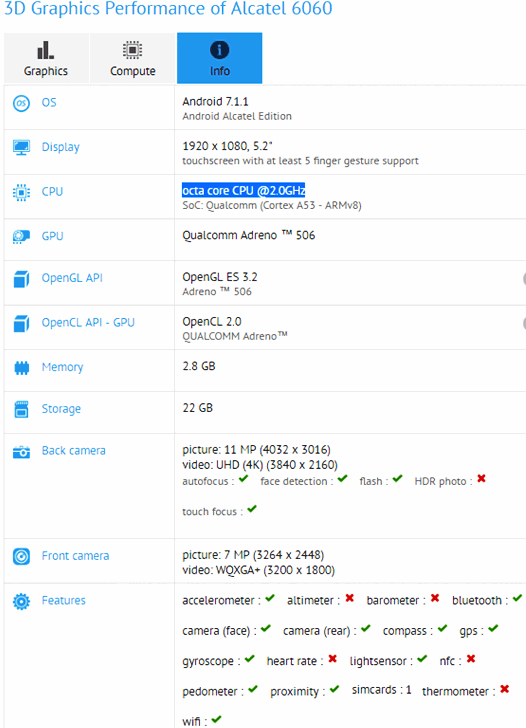Click the thermometer red cross
526x728 pixels.
click(x=505, y=689)
